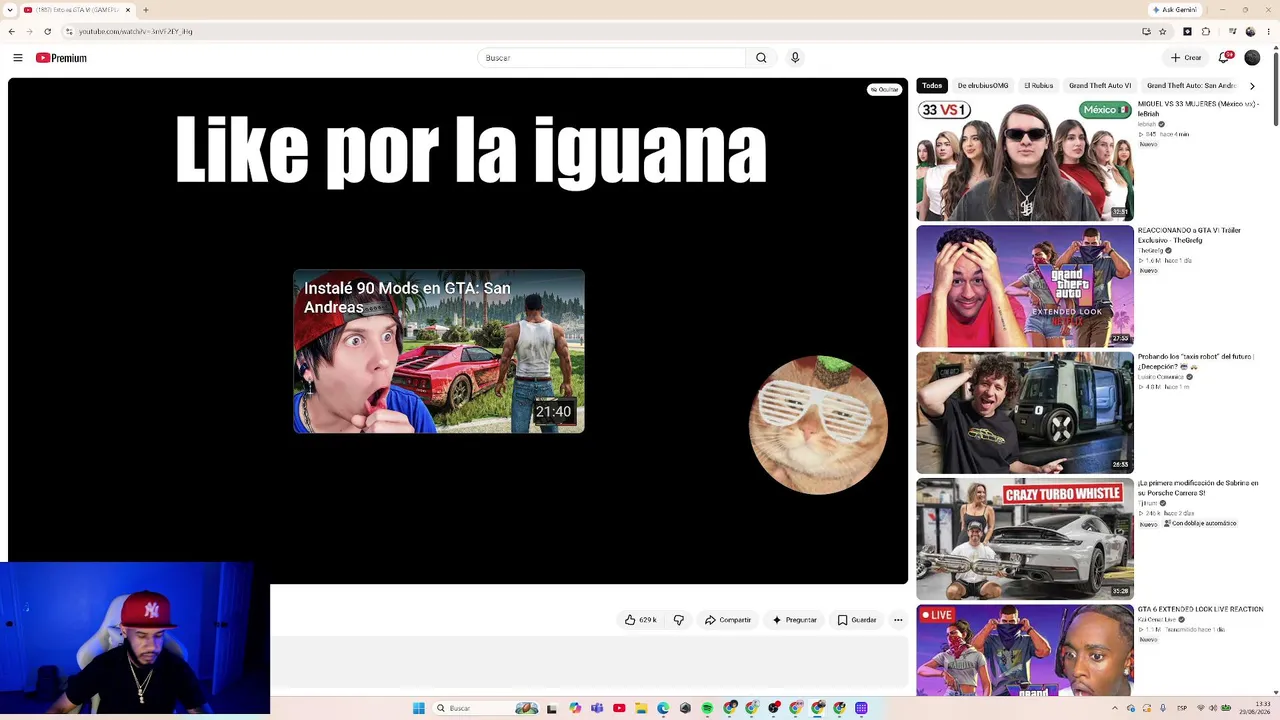The height and width of the screenshot is (720, 1280).
Task: Start voice search with the microphone
Action: pos(795,58)
